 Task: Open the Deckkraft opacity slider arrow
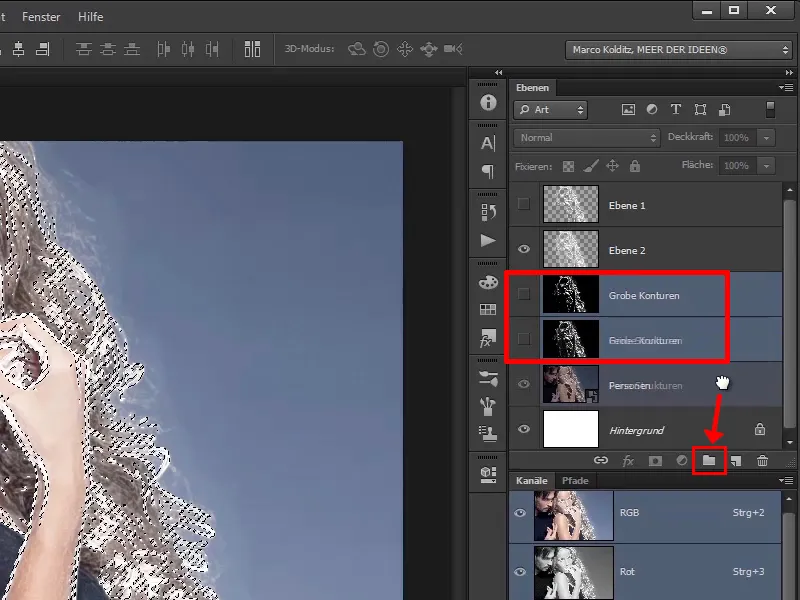coord(766,138)
